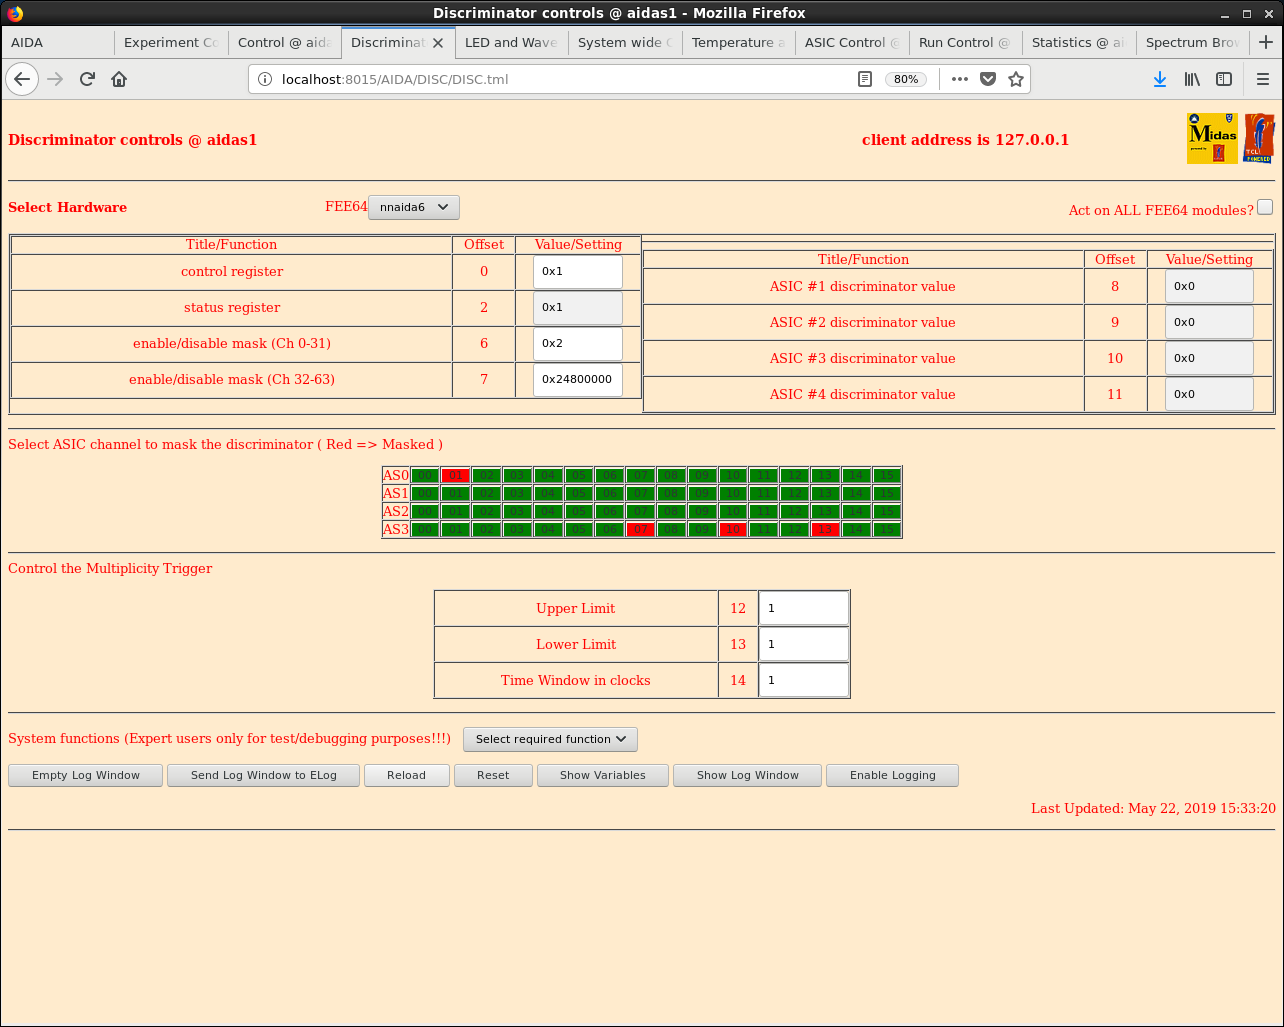Click the Upper Limit value field

click(804, 608)
